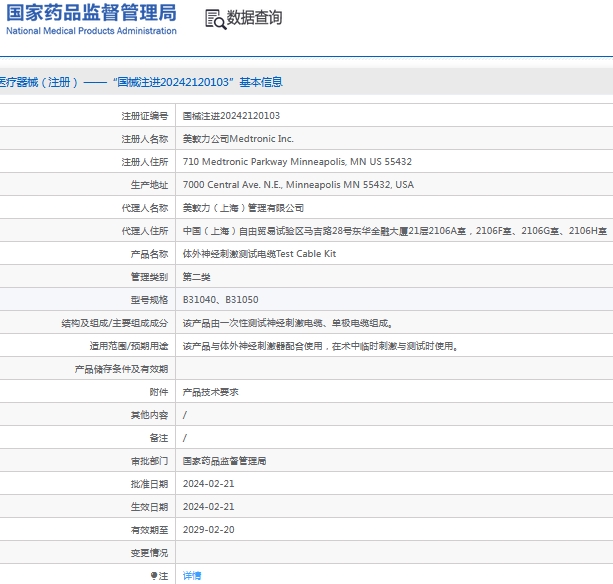Click the 注册人名称 label
The image size is (613, 584).
point(145,139)
